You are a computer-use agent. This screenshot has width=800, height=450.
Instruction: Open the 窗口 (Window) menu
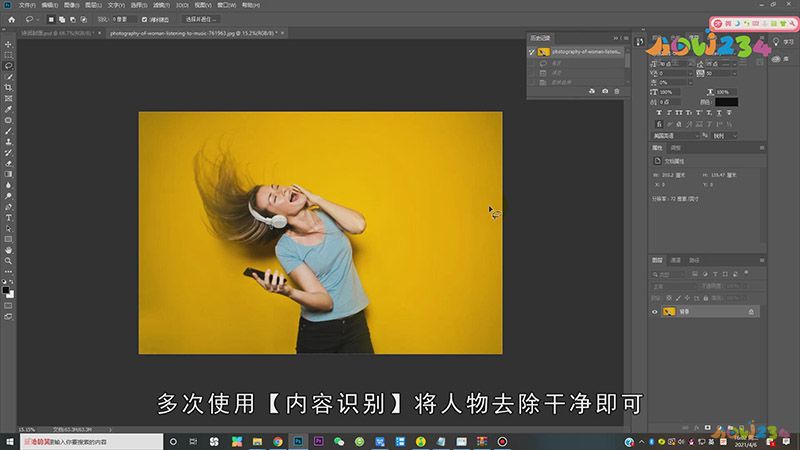coord(227,5)
